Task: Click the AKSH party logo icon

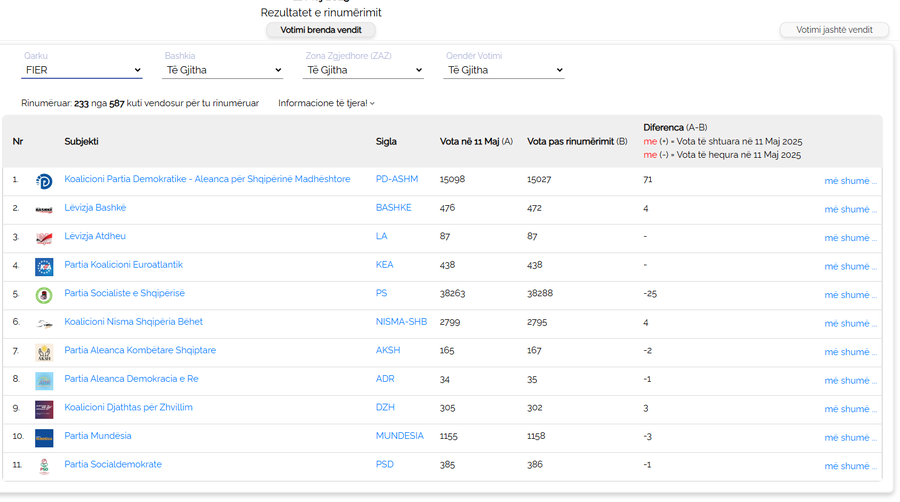Action: coord(44,352)
